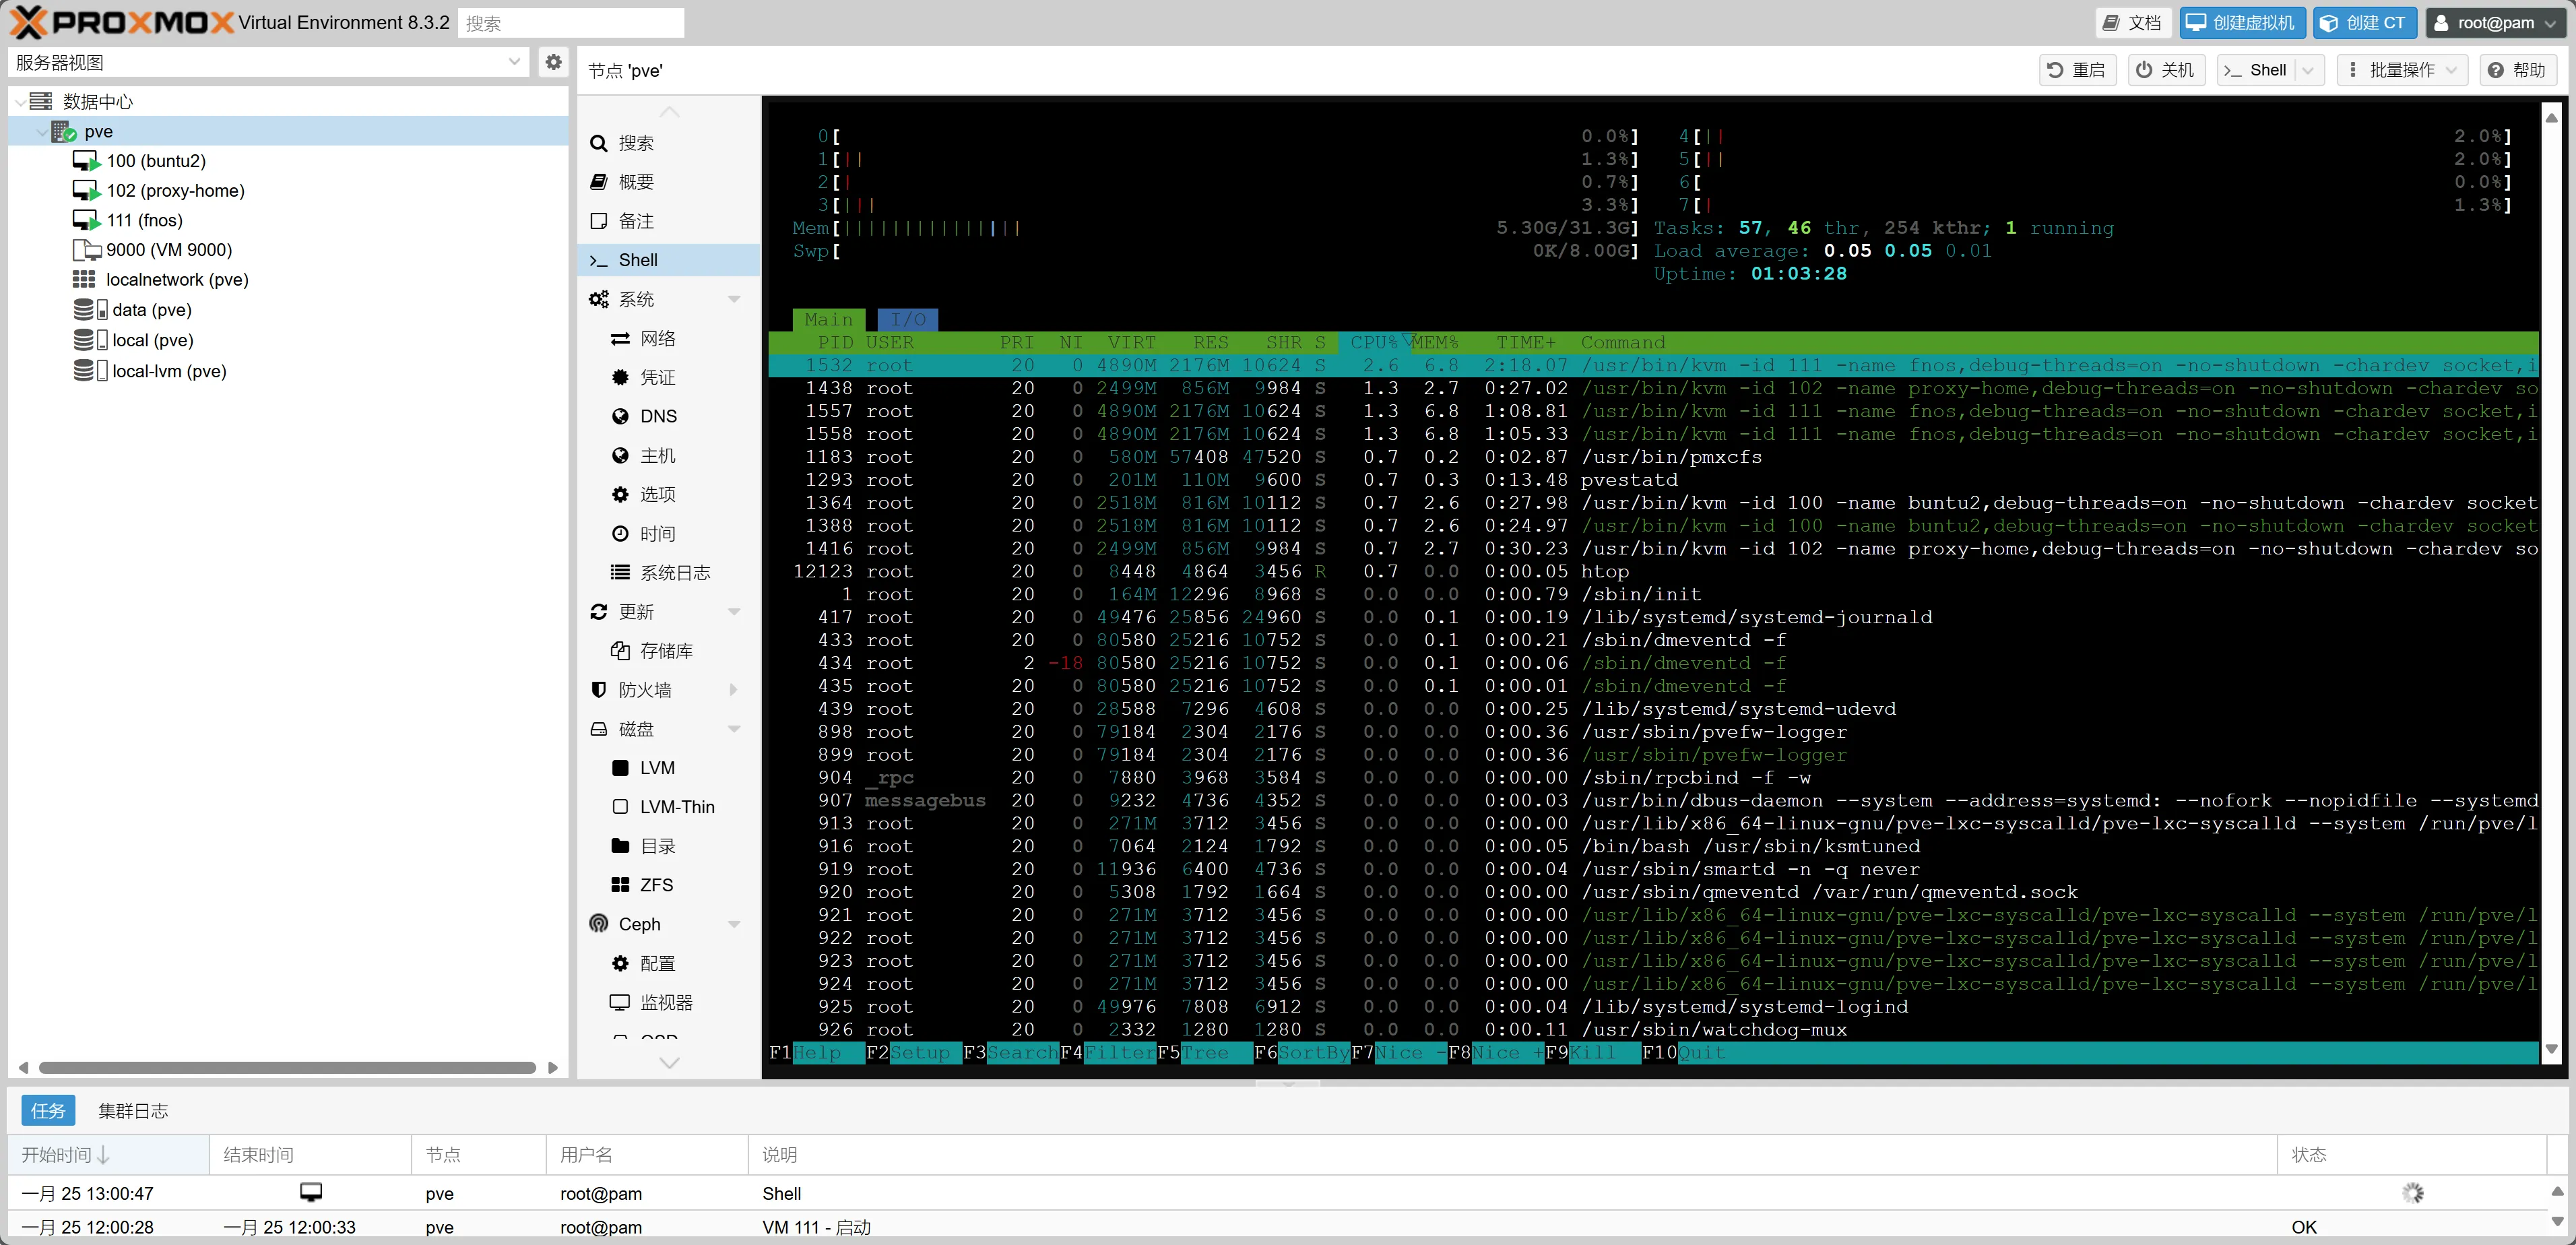Click the 重启 reboot button
The width and height of the screenshot is (2576, 1245).
point(2077,70)
